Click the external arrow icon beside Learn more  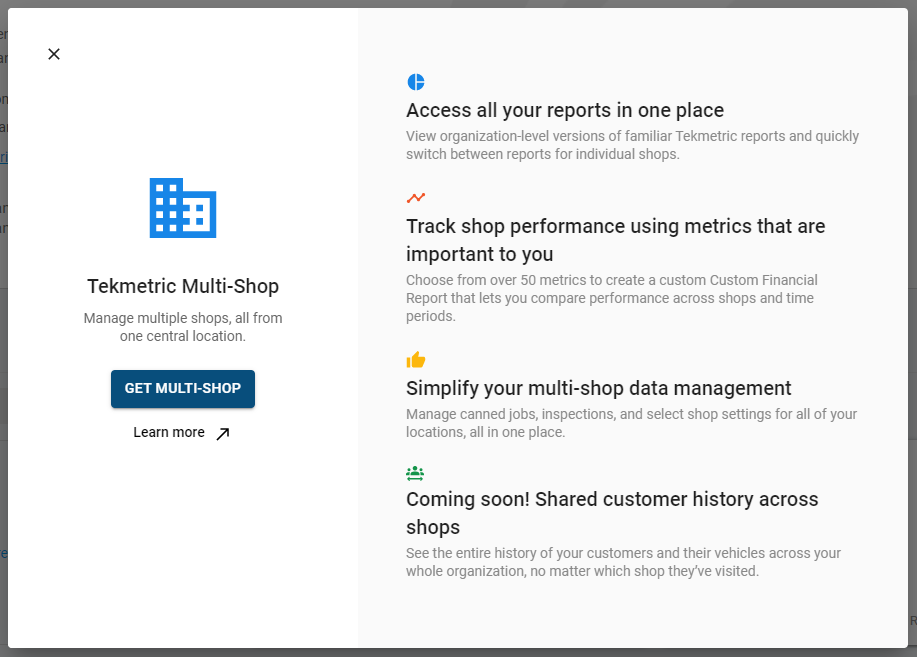[223, 434]
